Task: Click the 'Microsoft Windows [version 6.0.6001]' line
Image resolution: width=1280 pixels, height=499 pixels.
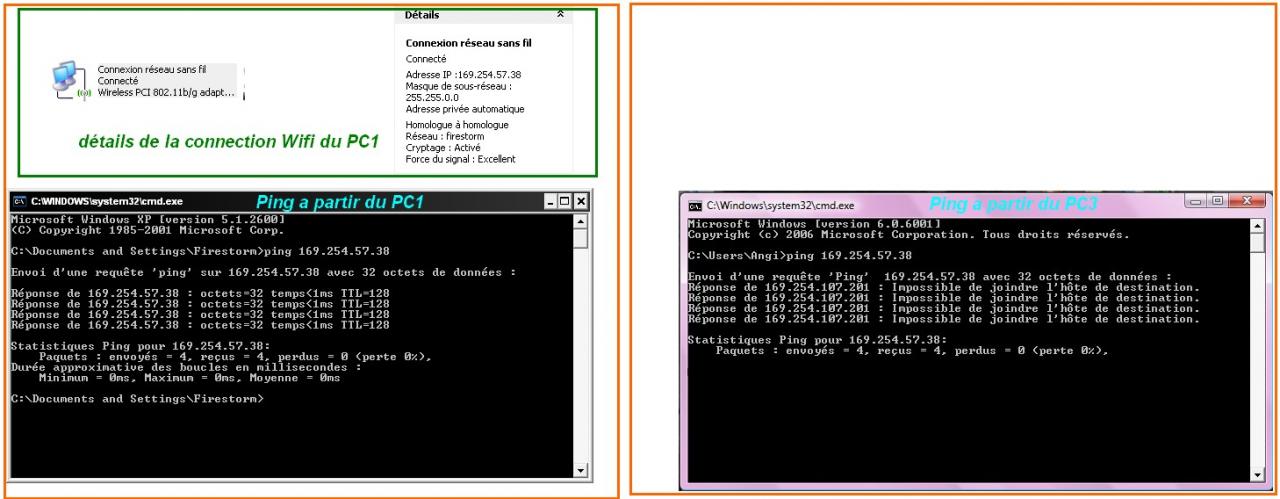Action: 814,223
